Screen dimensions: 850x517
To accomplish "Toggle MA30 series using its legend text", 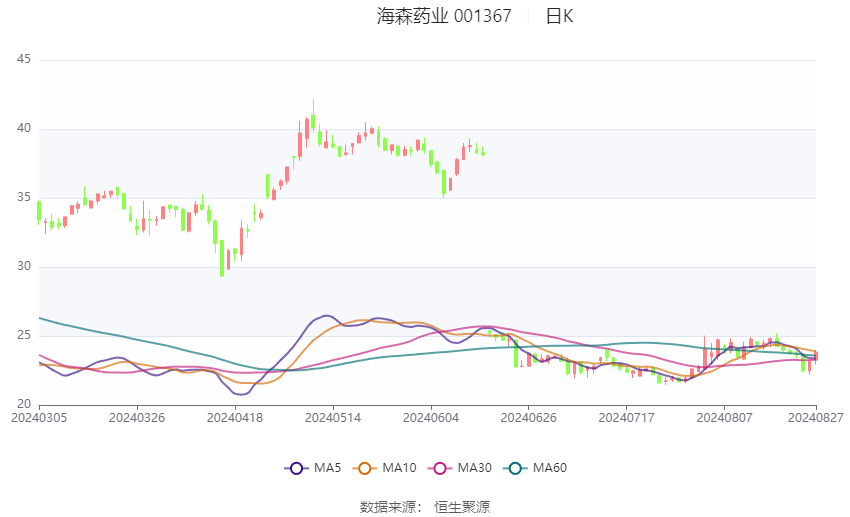I will (474, 467).
